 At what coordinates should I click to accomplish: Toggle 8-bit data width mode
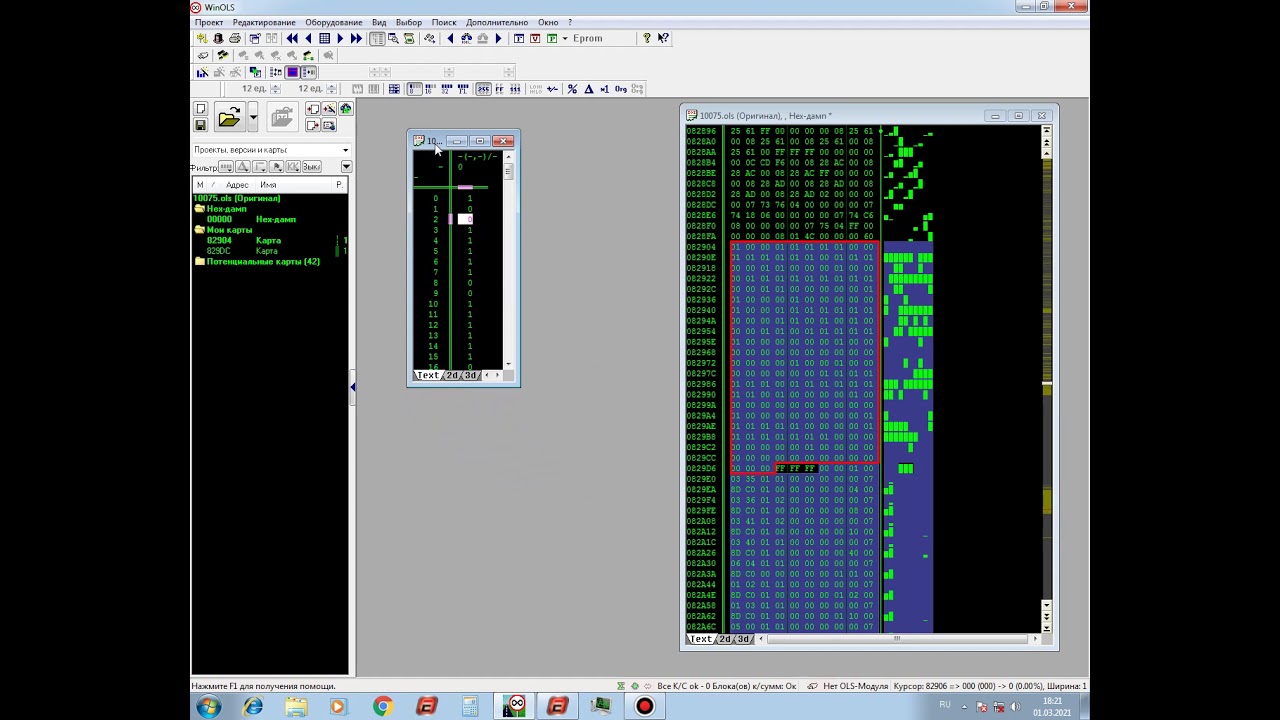click(414, 89)
